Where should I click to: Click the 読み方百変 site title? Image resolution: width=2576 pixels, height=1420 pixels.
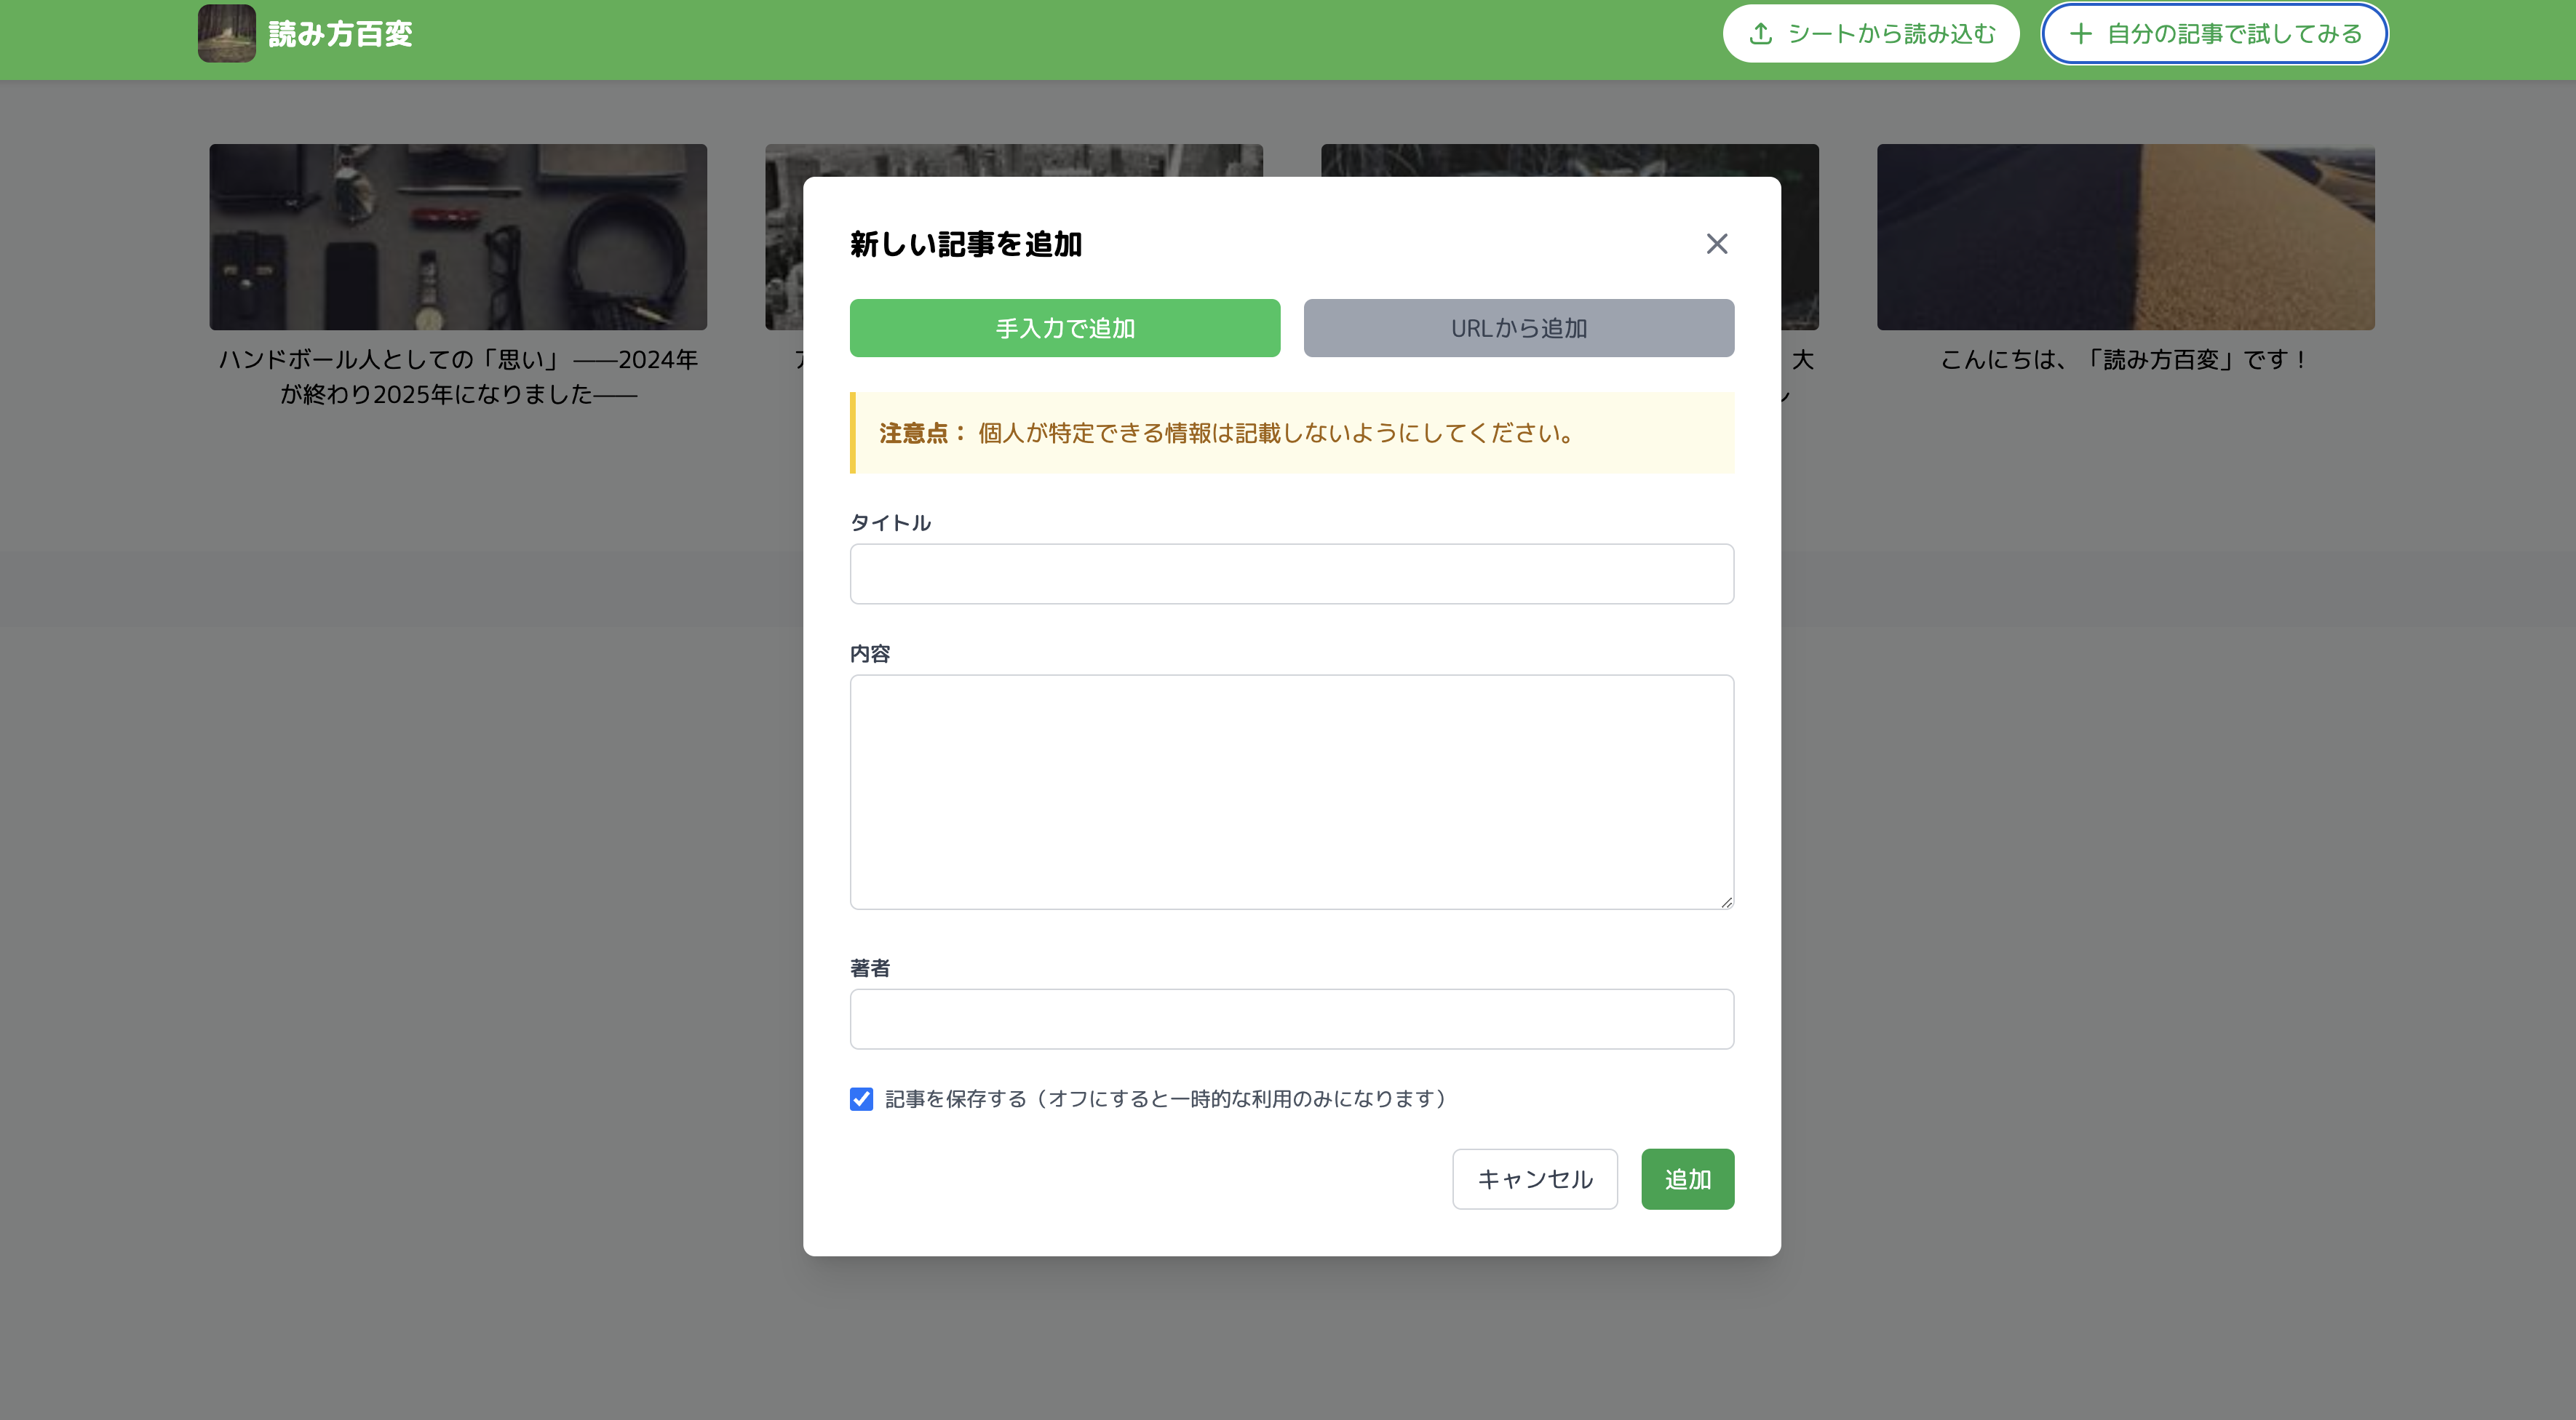pos(340,34)
